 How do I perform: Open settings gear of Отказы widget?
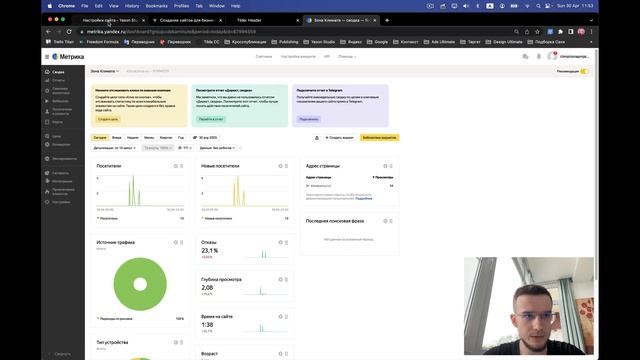point(280,242)
